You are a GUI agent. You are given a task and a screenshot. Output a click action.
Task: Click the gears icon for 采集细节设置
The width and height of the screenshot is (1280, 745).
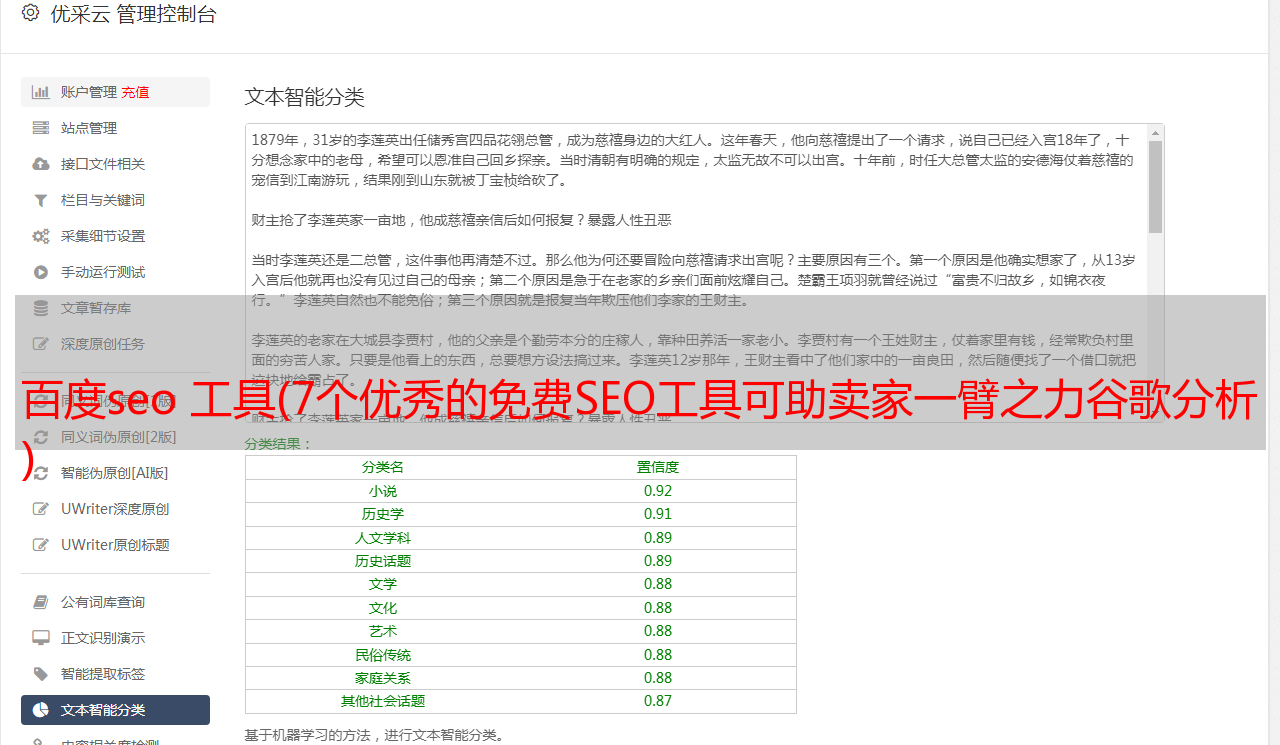click(41, 236)
